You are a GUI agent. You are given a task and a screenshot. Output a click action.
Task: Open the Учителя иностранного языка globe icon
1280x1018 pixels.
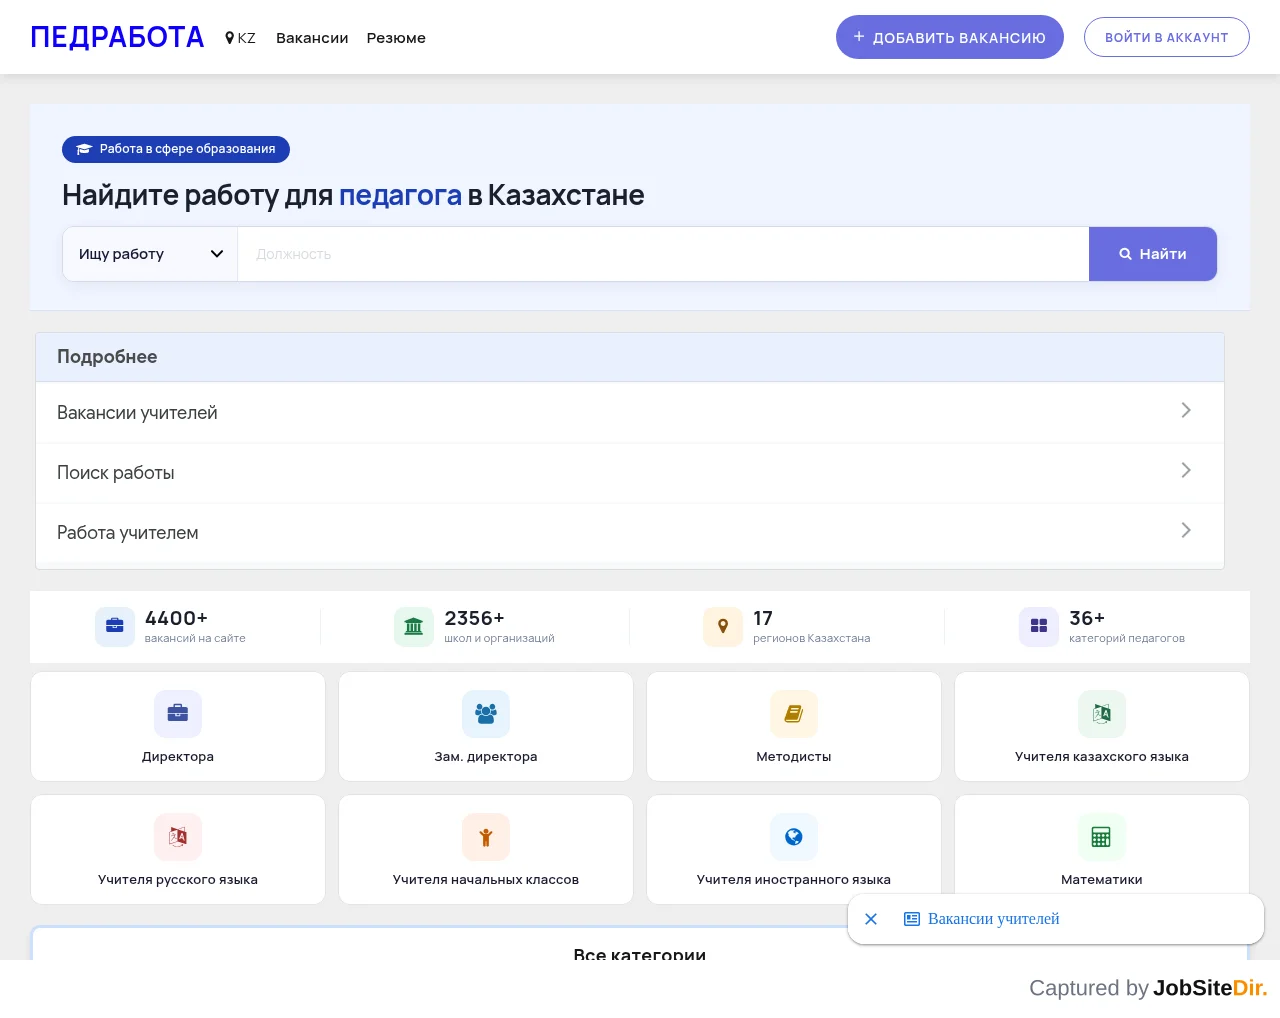[x=794, y=837]
